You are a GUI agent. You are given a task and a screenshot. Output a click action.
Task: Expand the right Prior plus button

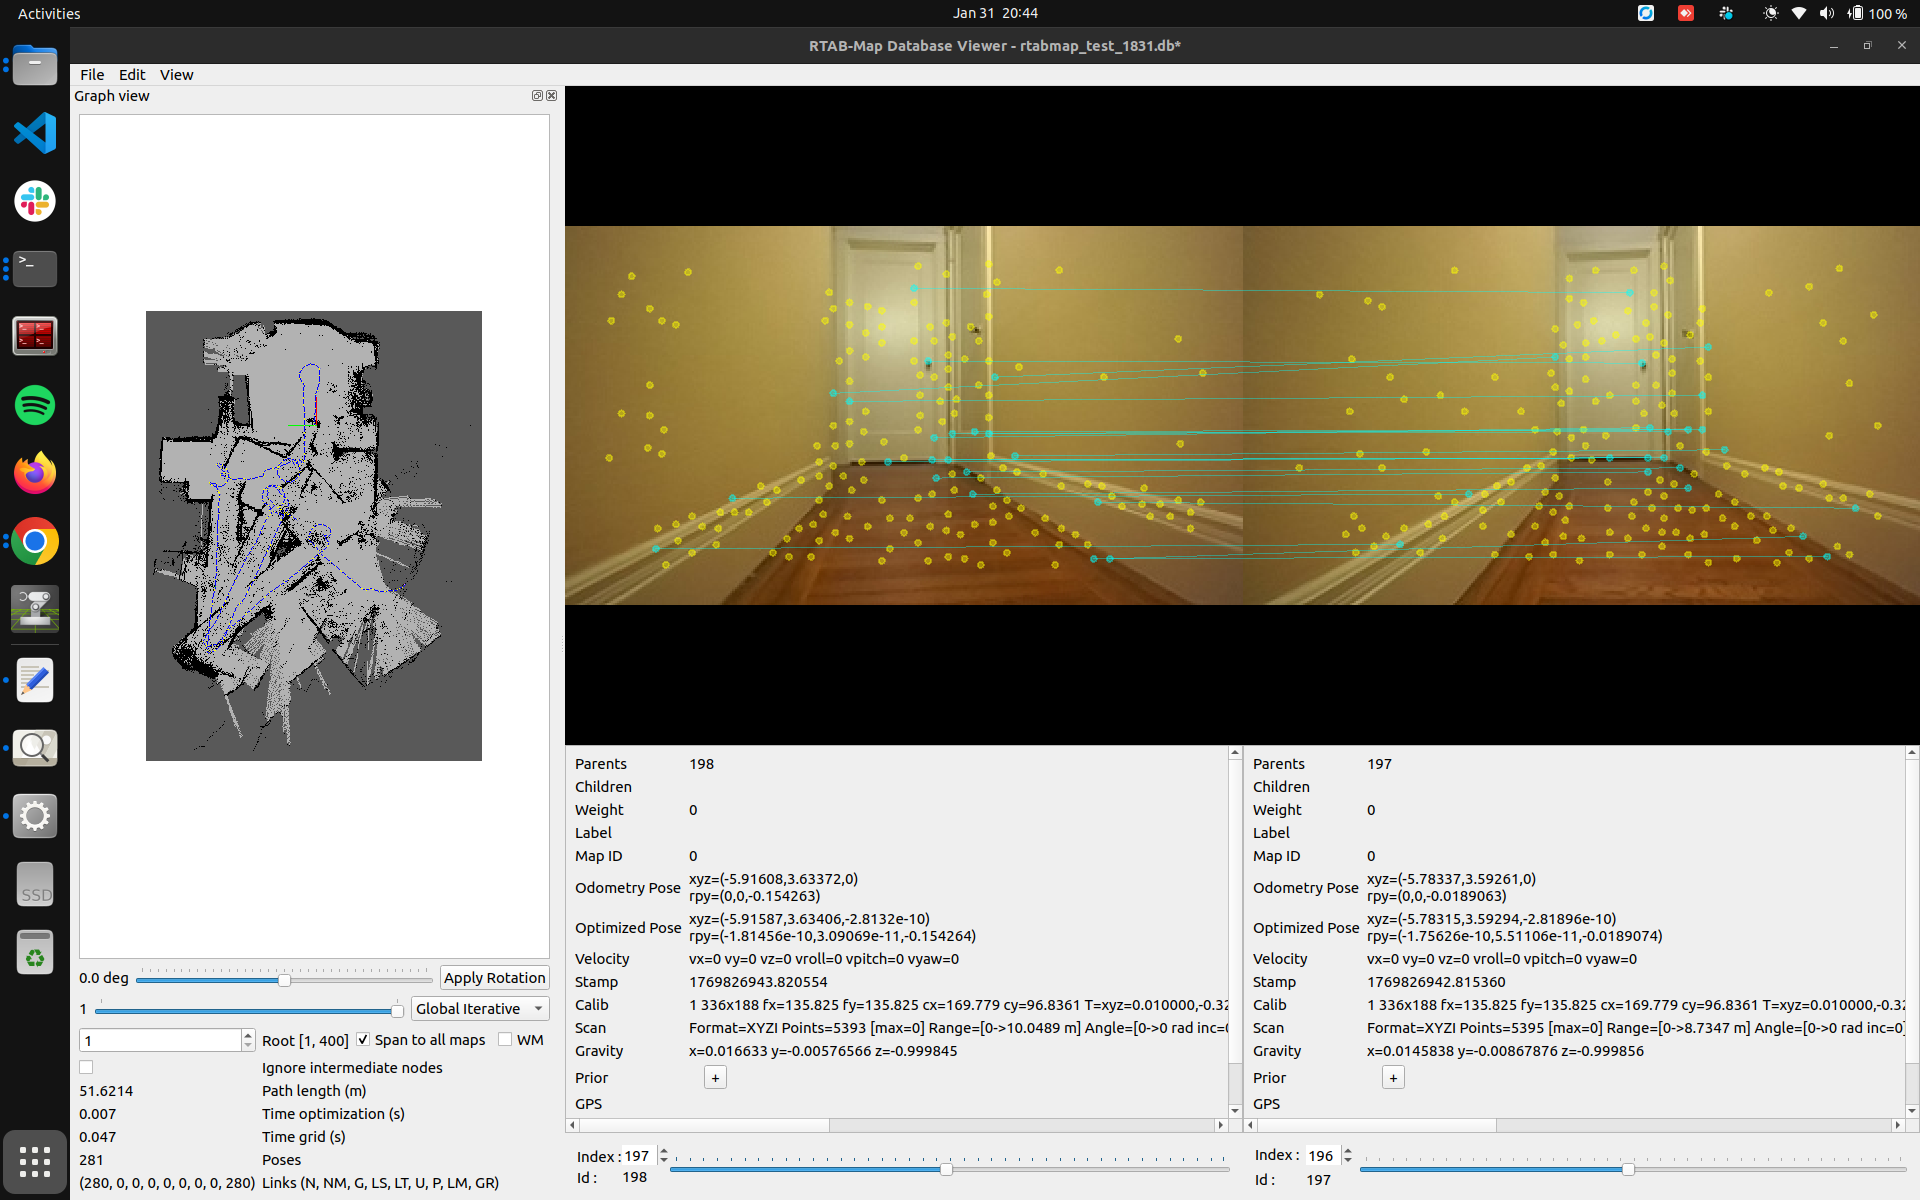tap(1393, 1078)
